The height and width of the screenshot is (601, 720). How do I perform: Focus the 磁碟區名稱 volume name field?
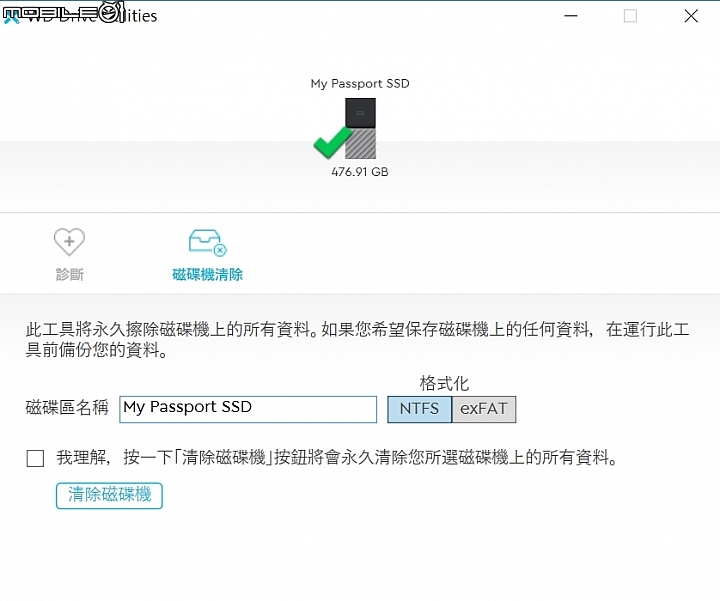click(x=248, y=409)
